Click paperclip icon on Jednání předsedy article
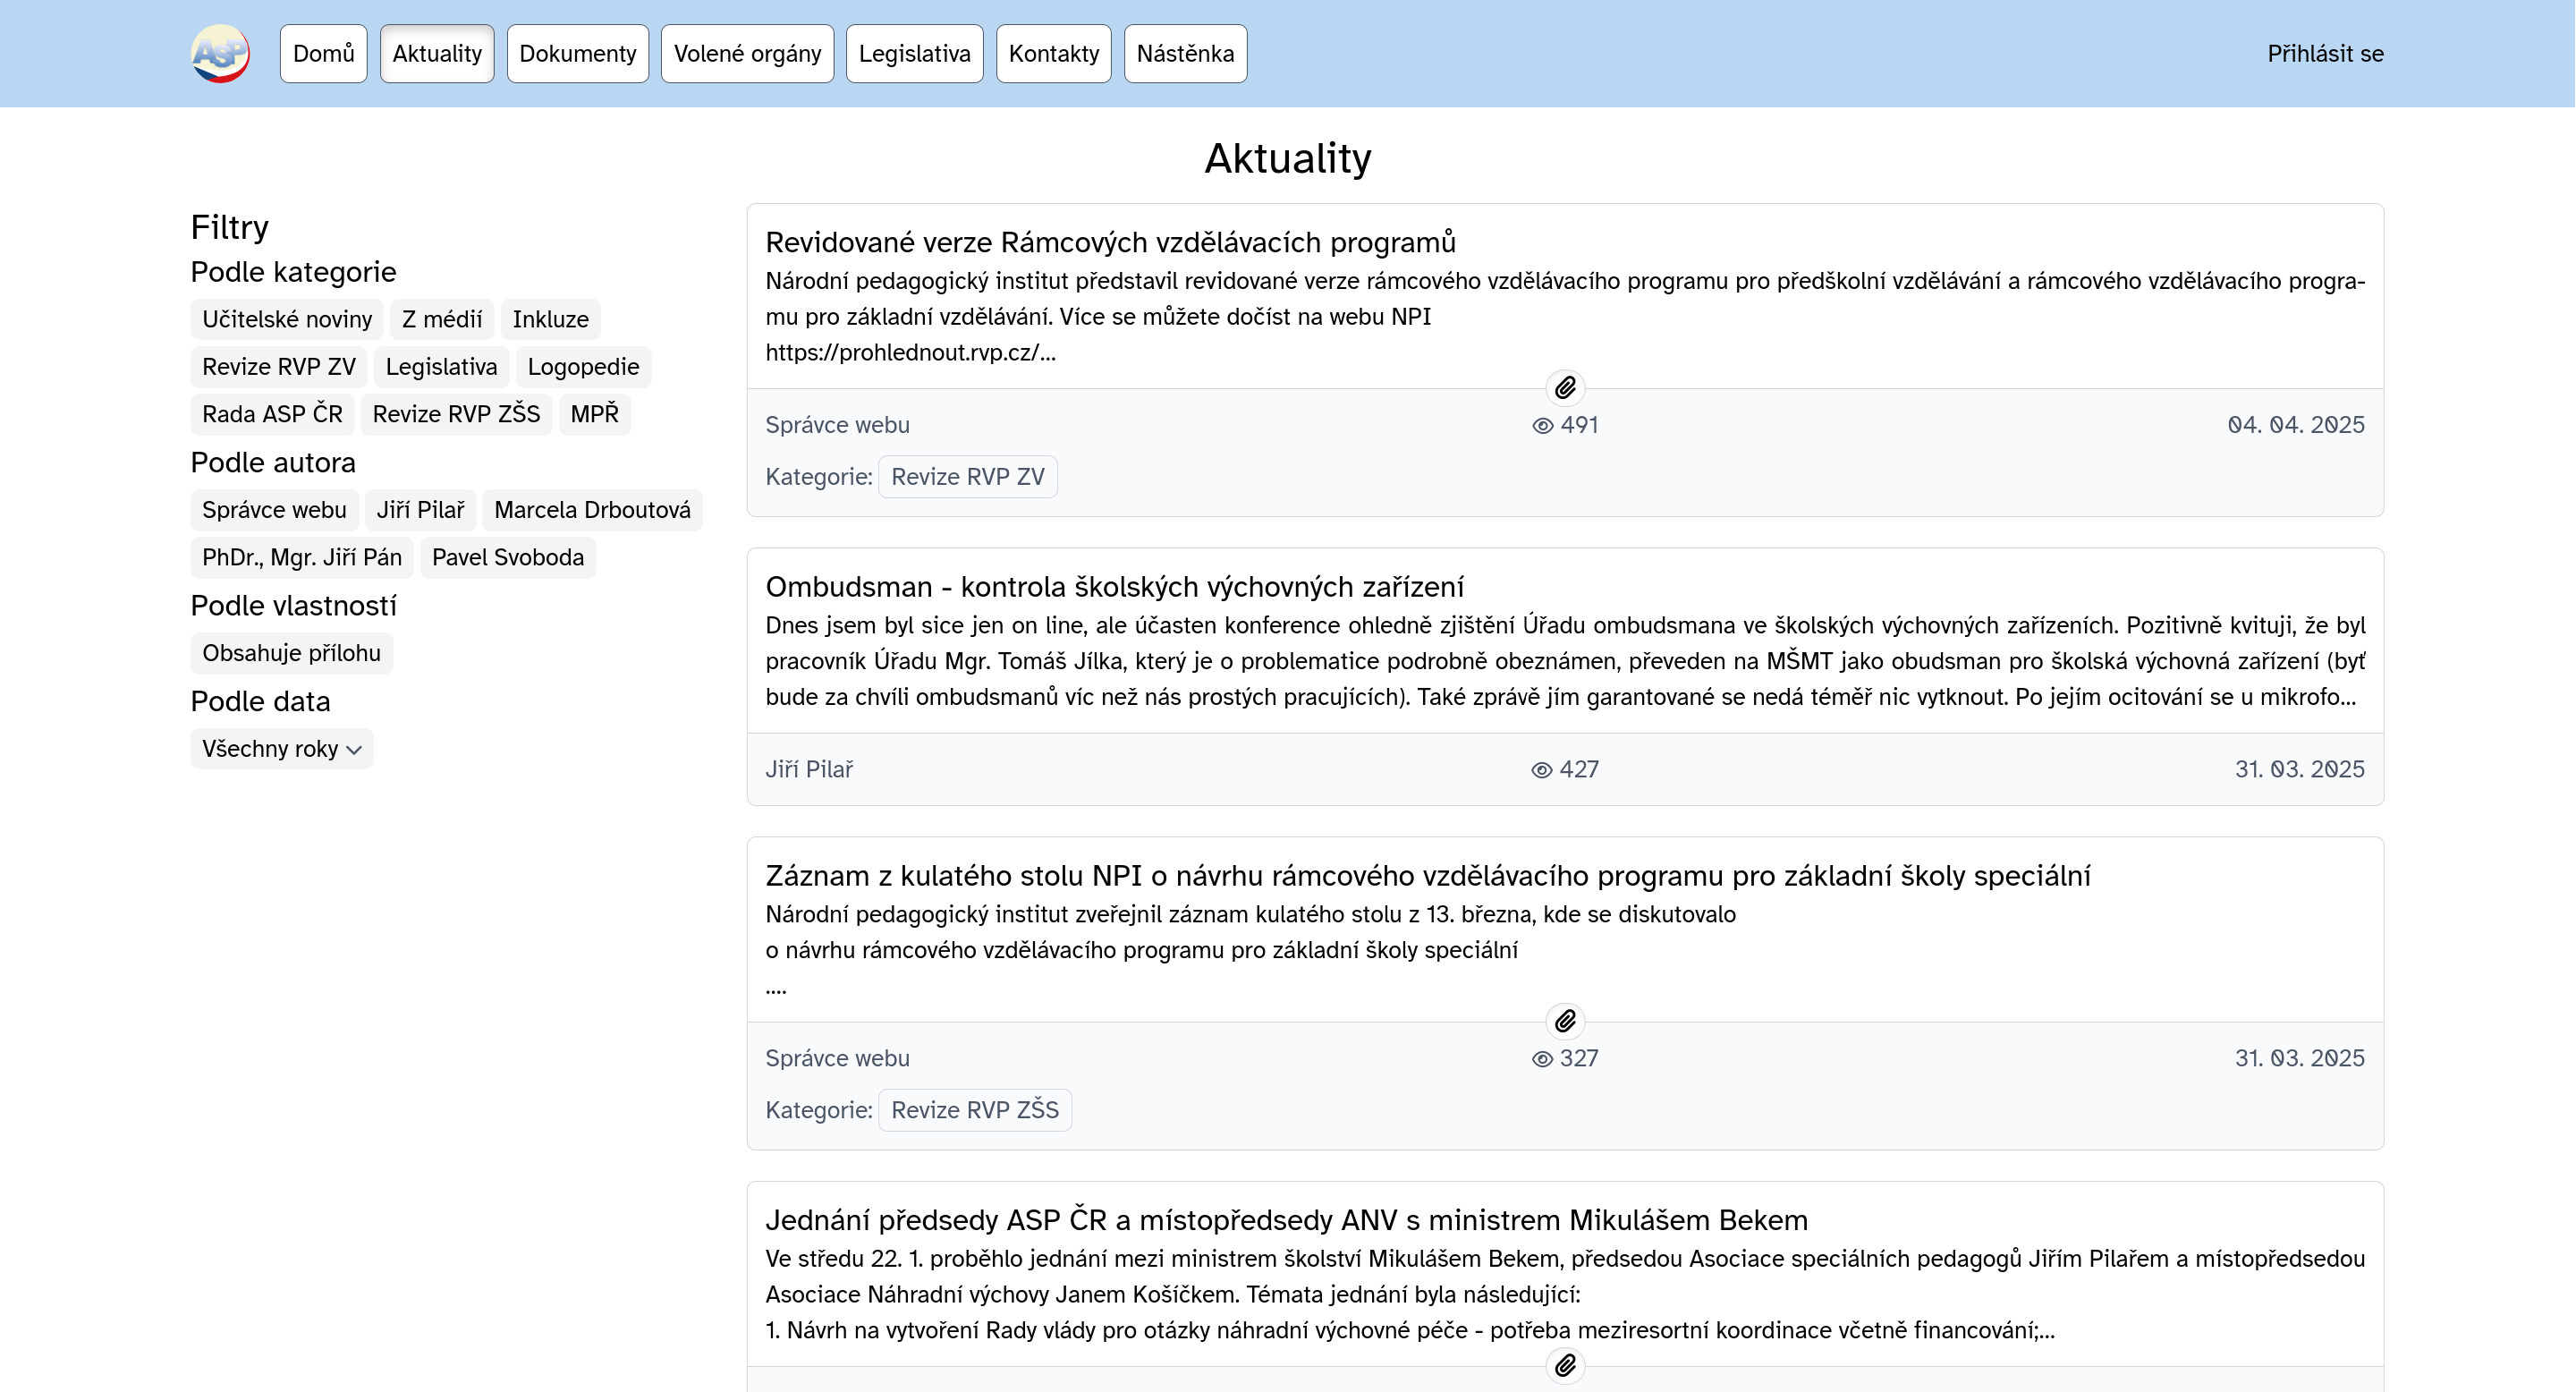Screen dimensions: 2576x1392 [1565, 1365]
